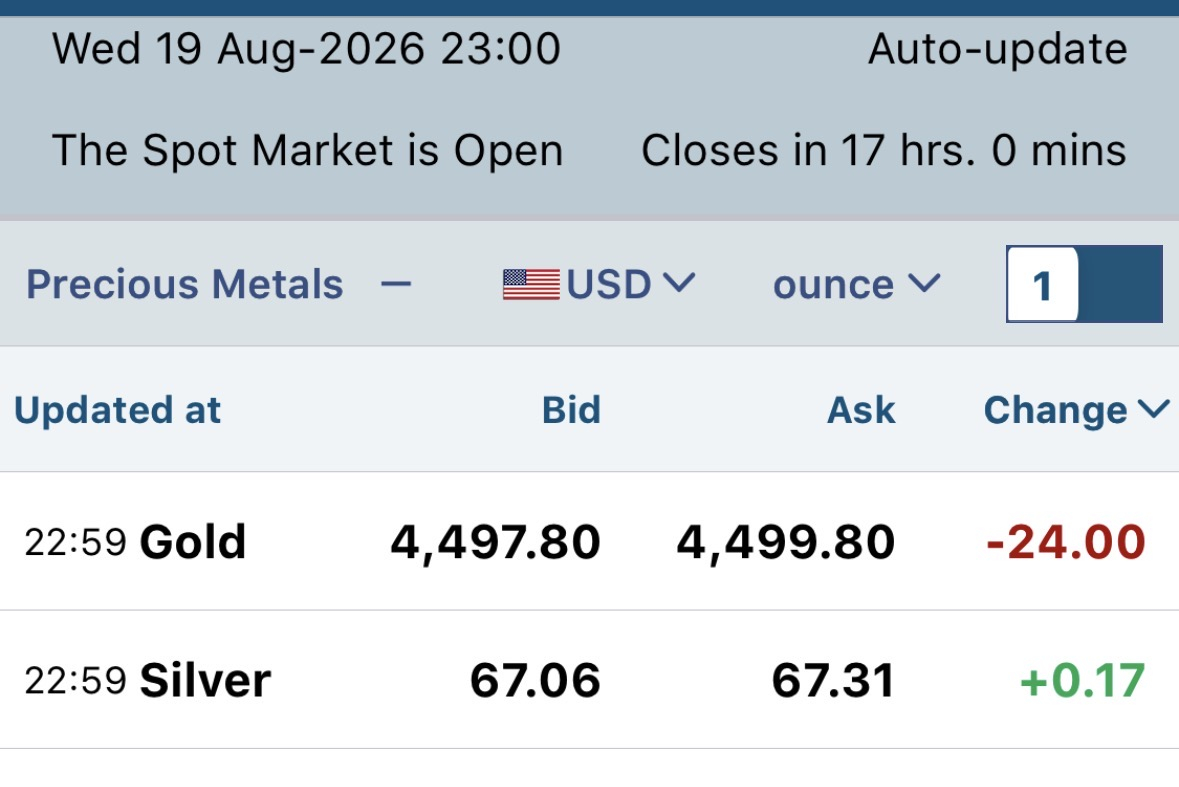The image size is (1179, 787).
Task: Open the USD currency dropdown
Action: coord(599,284)
